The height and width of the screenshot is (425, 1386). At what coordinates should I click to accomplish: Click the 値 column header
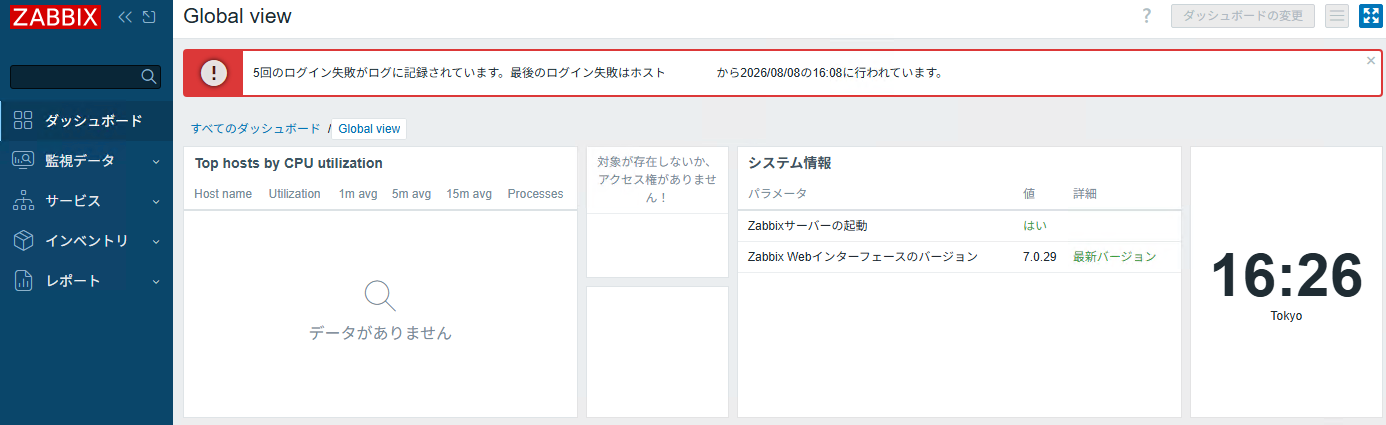[x=1029, y=194]
